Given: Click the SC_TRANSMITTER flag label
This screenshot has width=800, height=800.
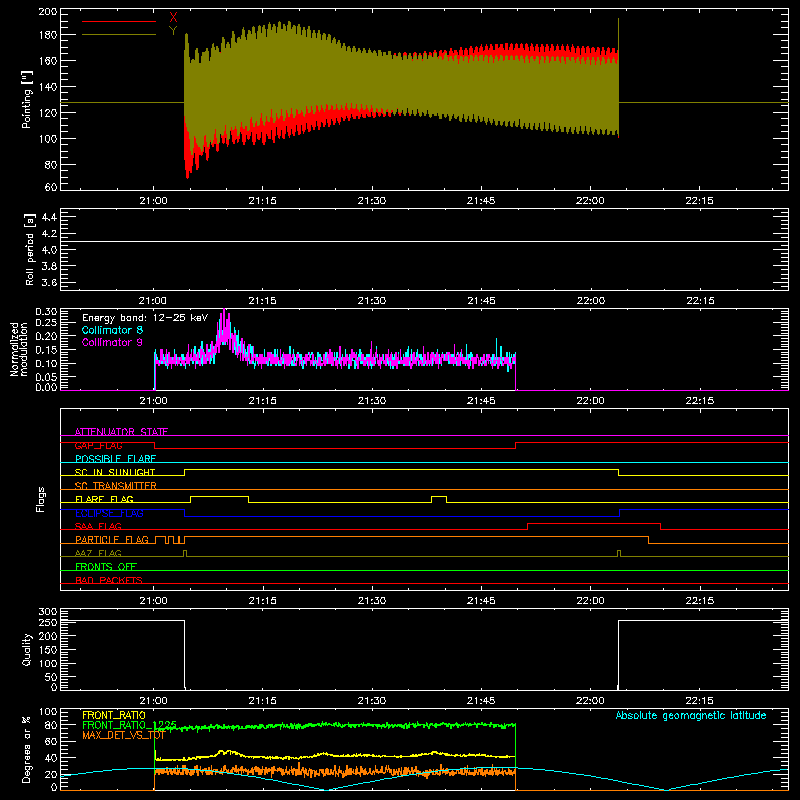Looking at the screenshot, I should (116, 486).
